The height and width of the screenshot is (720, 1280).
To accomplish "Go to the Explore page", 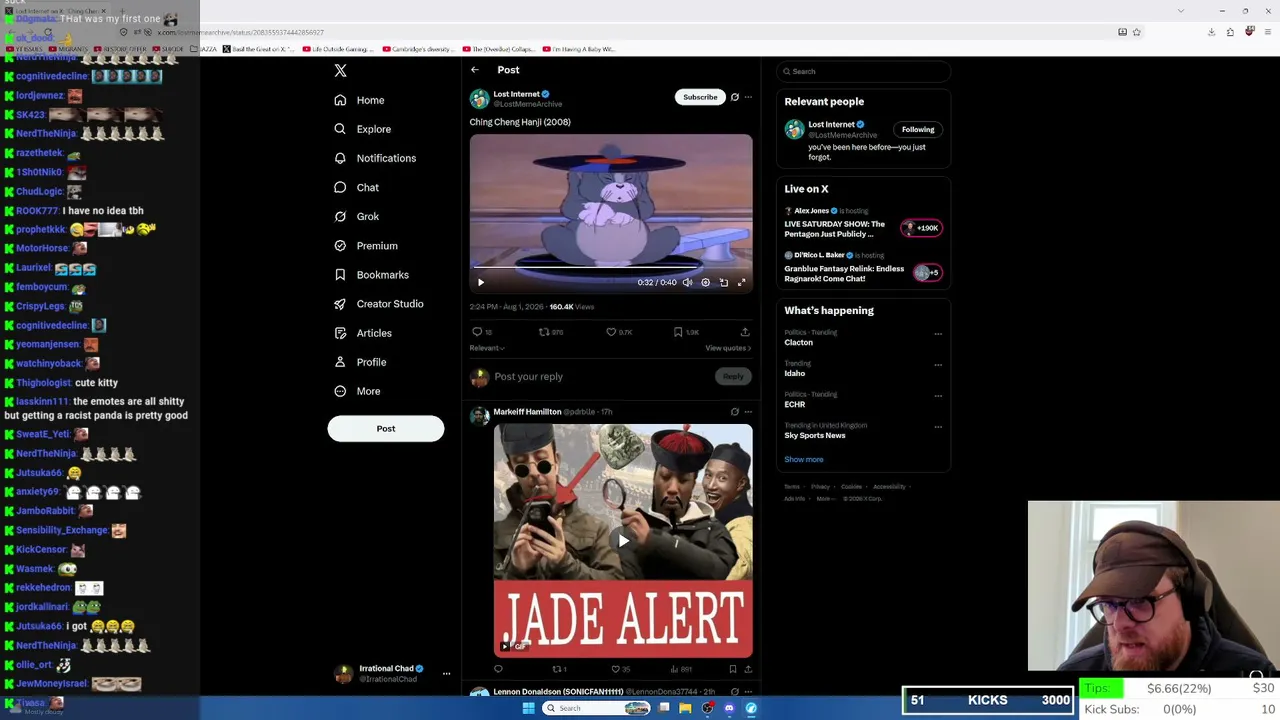I will (x=362, y=129).
